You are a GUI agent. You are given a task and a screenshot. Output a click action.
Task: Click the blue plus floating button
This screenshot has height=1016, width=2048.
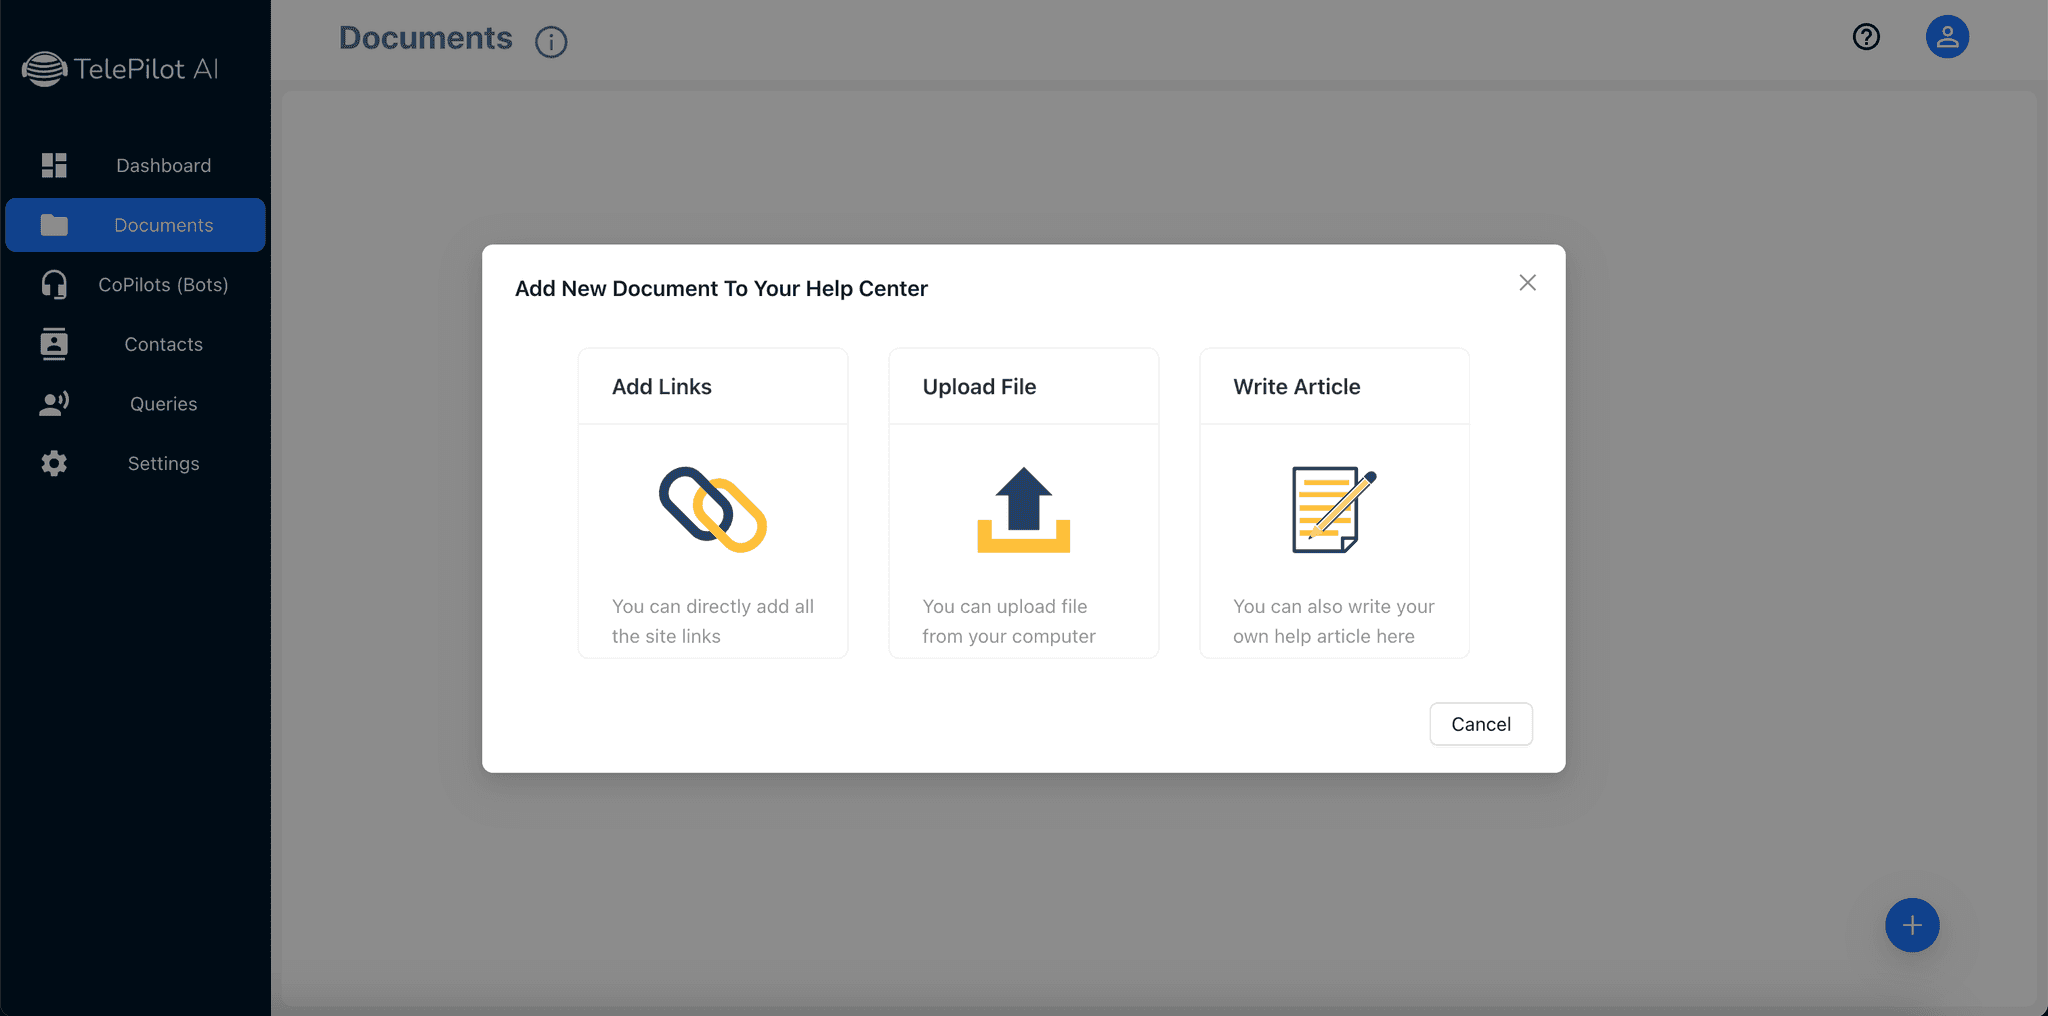(1912, 925)
